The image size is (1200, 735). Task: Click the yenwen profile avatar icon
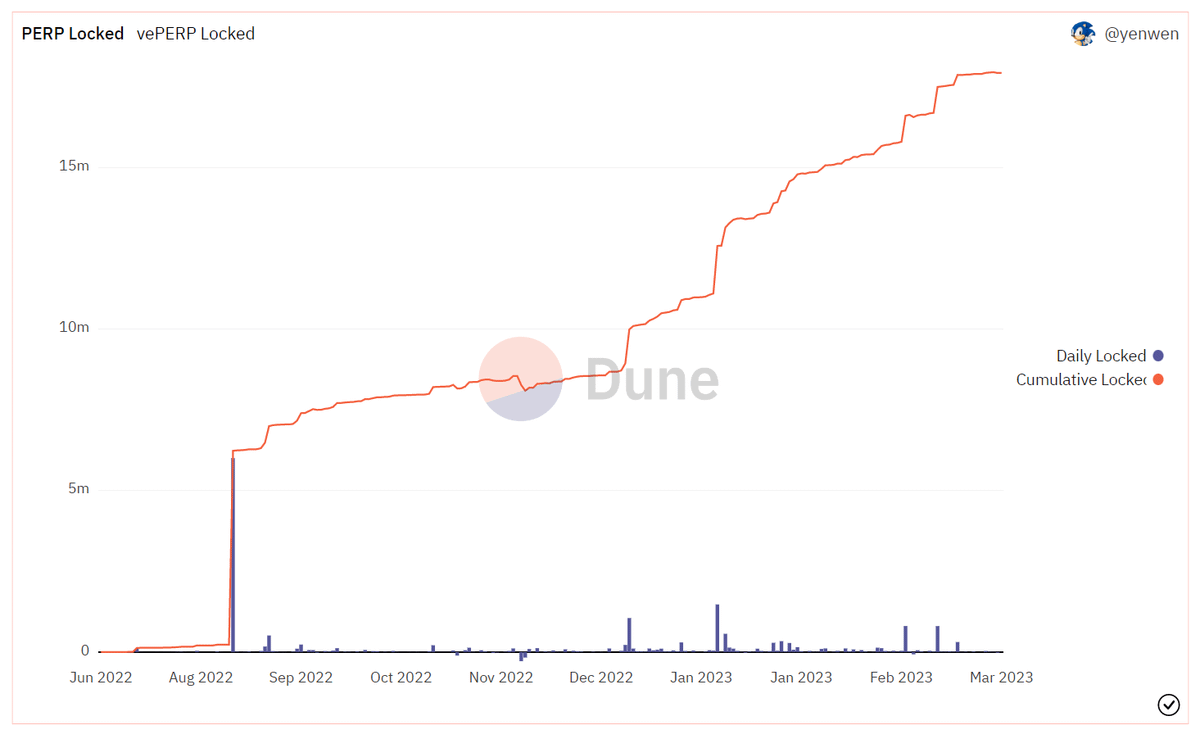pos(1082,34)
